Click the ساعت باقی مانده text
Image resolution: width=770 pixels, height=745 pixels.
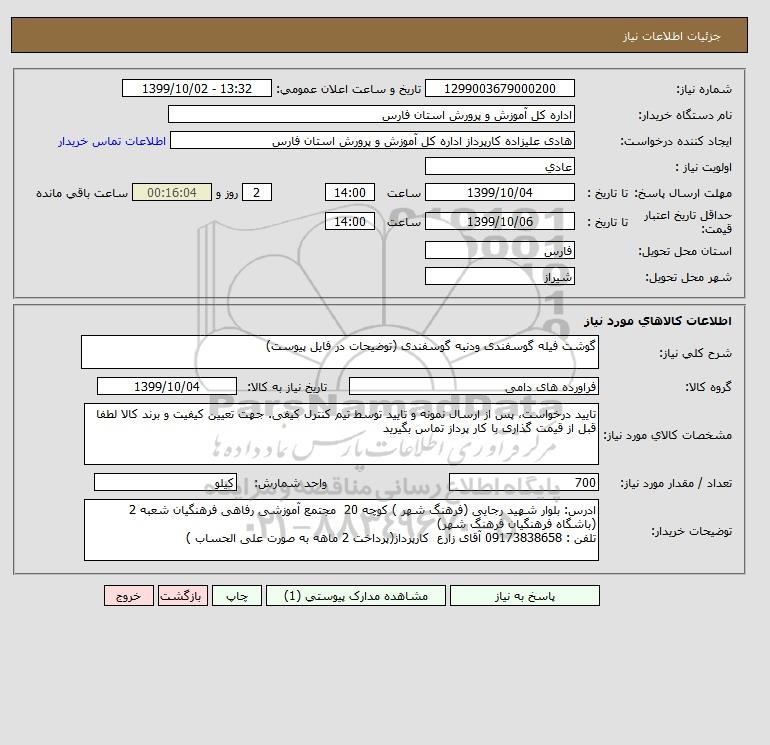click(x=82, y=193)
